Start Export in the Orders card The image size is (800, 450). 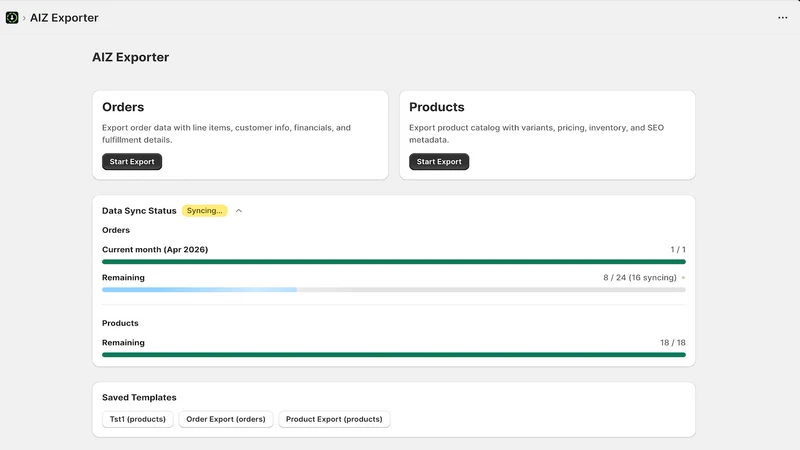(132, 162)
